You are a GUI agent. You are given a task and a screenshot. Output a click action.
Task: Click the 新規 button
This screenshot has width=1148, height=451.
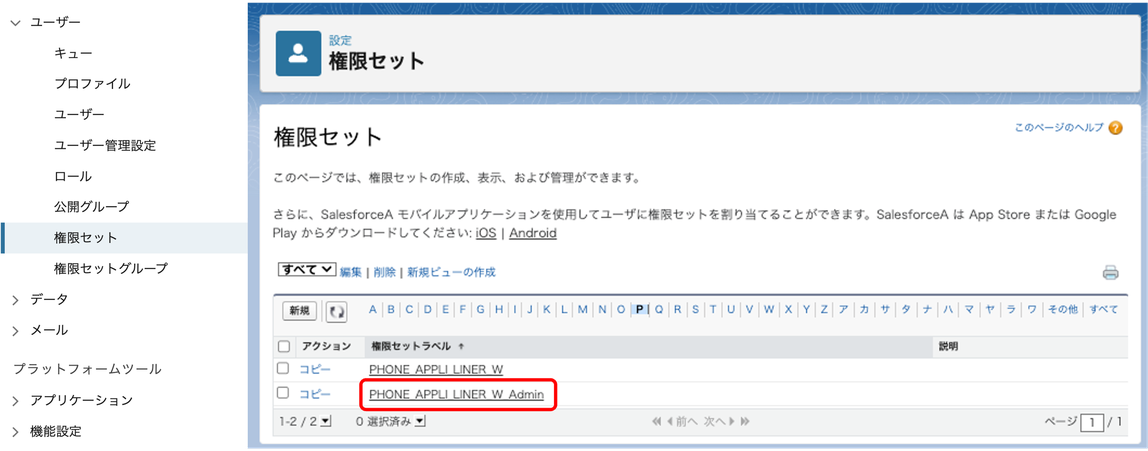click(299, 311)
